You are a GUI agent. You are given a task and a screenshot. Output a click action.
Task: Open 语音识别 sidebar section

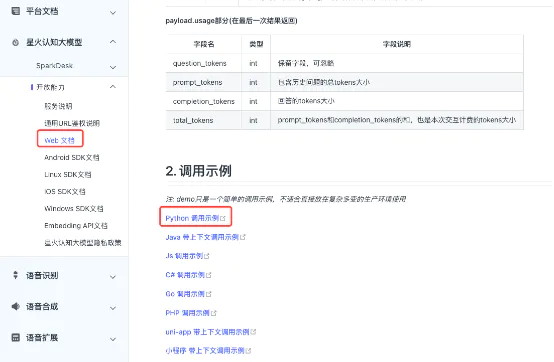(42, 275)
